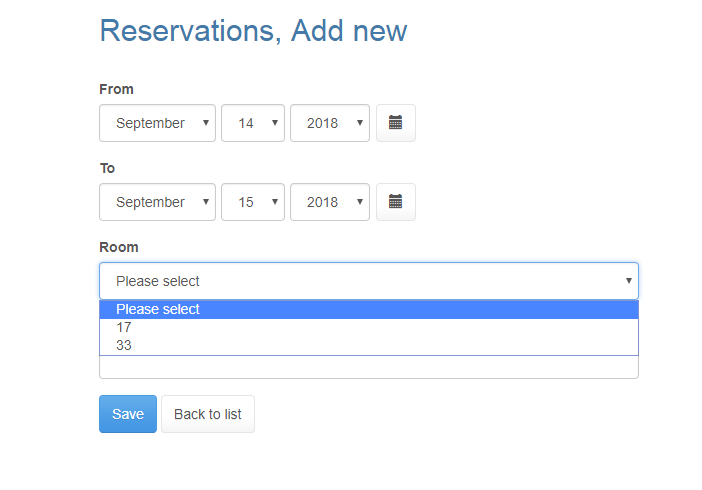This screenshot has width=702, height=490.
Task: Select room 17 from the list
Action: coord(369,327)
